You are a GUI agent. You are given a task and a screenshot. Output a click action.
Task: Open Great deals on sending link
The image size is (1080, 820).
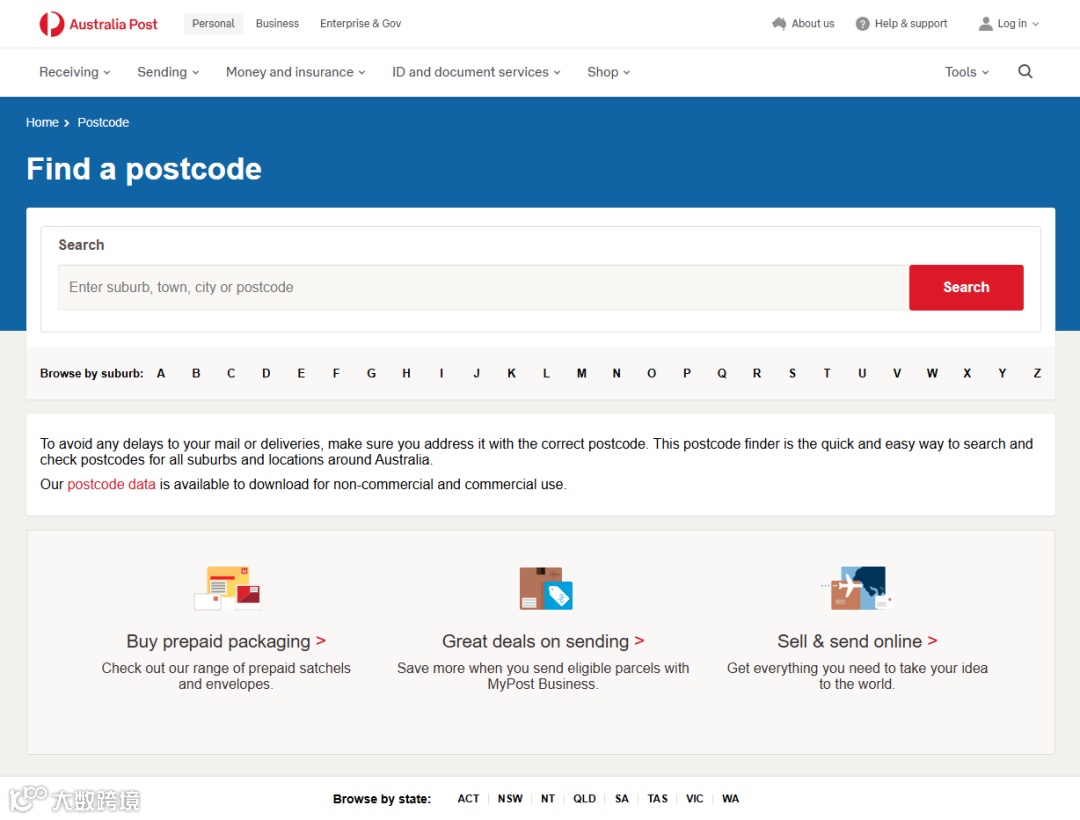pos(543,642)
